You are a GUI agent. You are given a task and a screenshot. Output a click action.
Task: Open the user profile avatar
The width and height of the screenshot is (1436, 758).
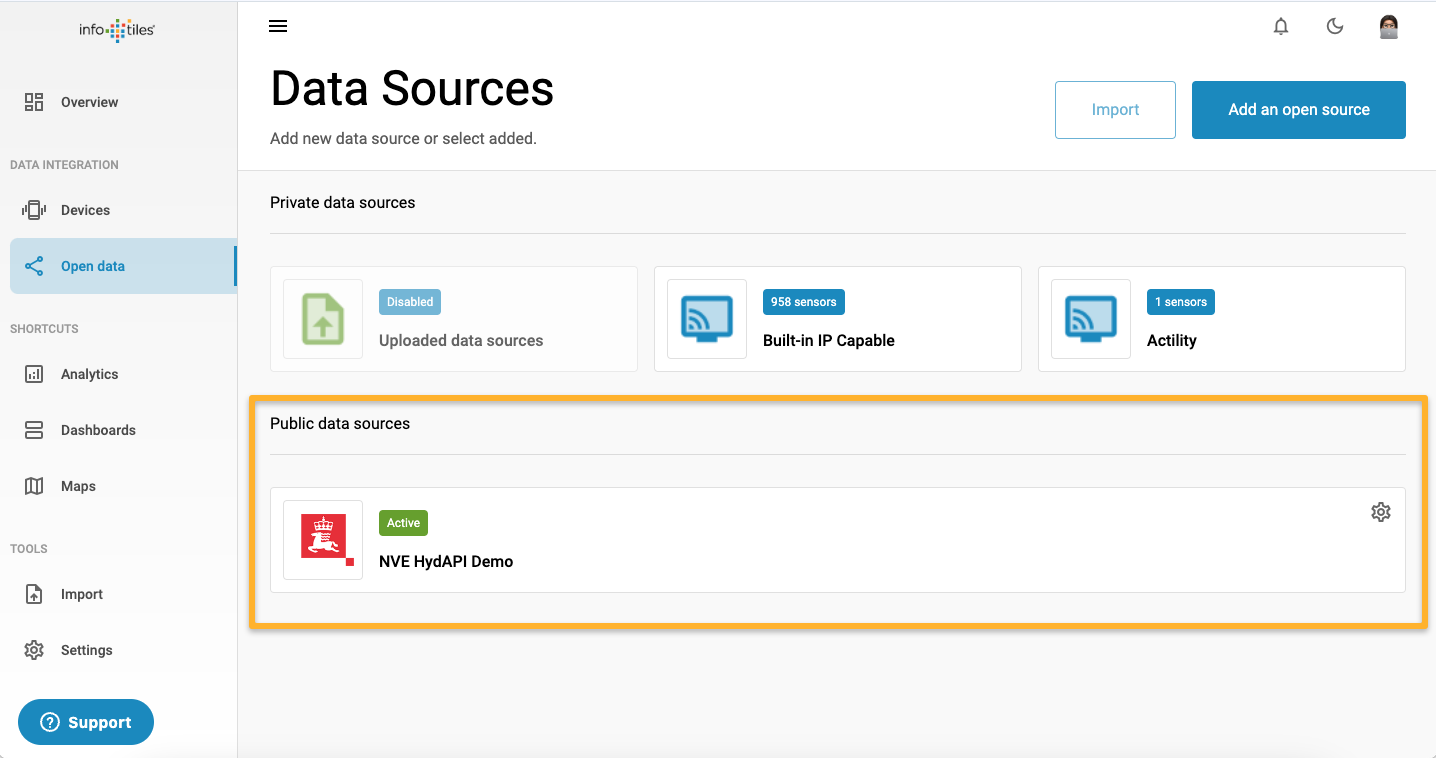coord(1388,27)
